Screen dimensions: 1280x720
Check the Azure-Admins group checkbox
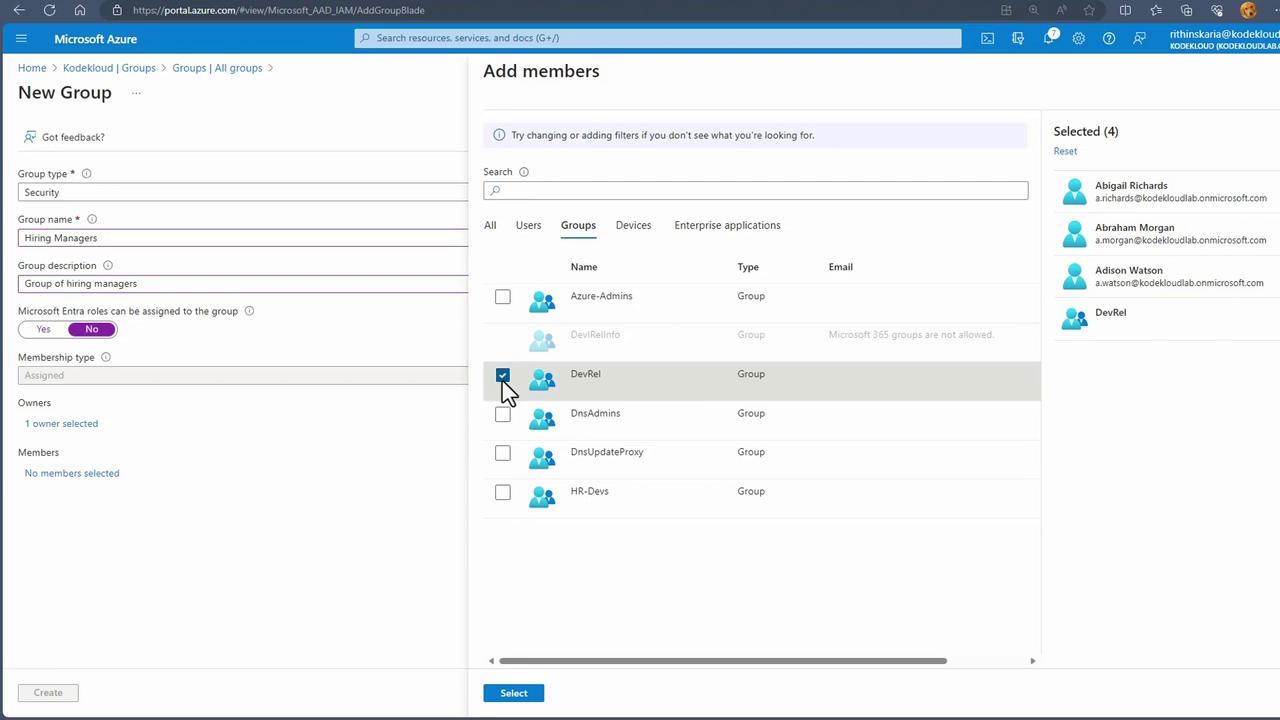point(503,297)
